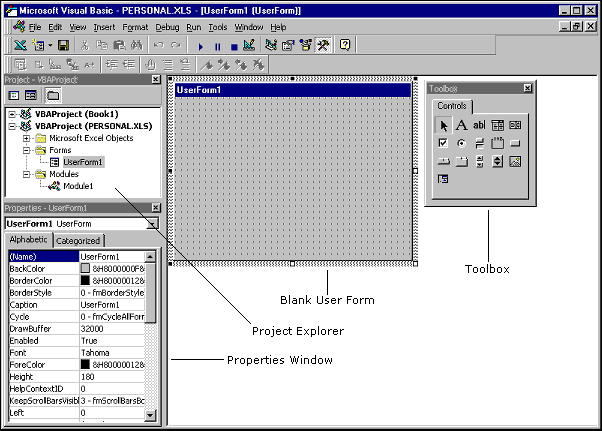Click the Paste toolbar icon
Image resolution: width=602 pixels, height=431 pixels.
coord(119,45)
